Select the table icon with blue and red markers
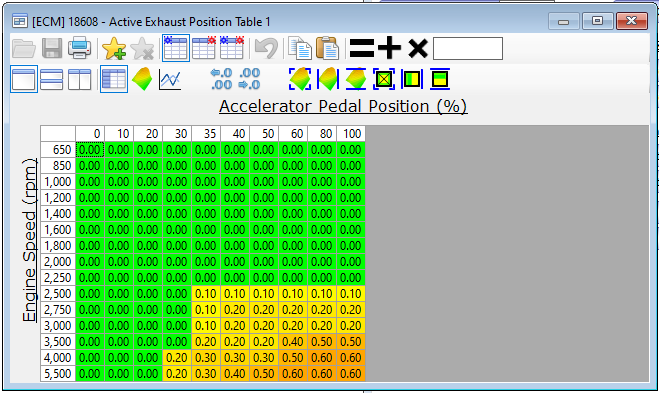This screenshot has height=393, width=659. 232,48
